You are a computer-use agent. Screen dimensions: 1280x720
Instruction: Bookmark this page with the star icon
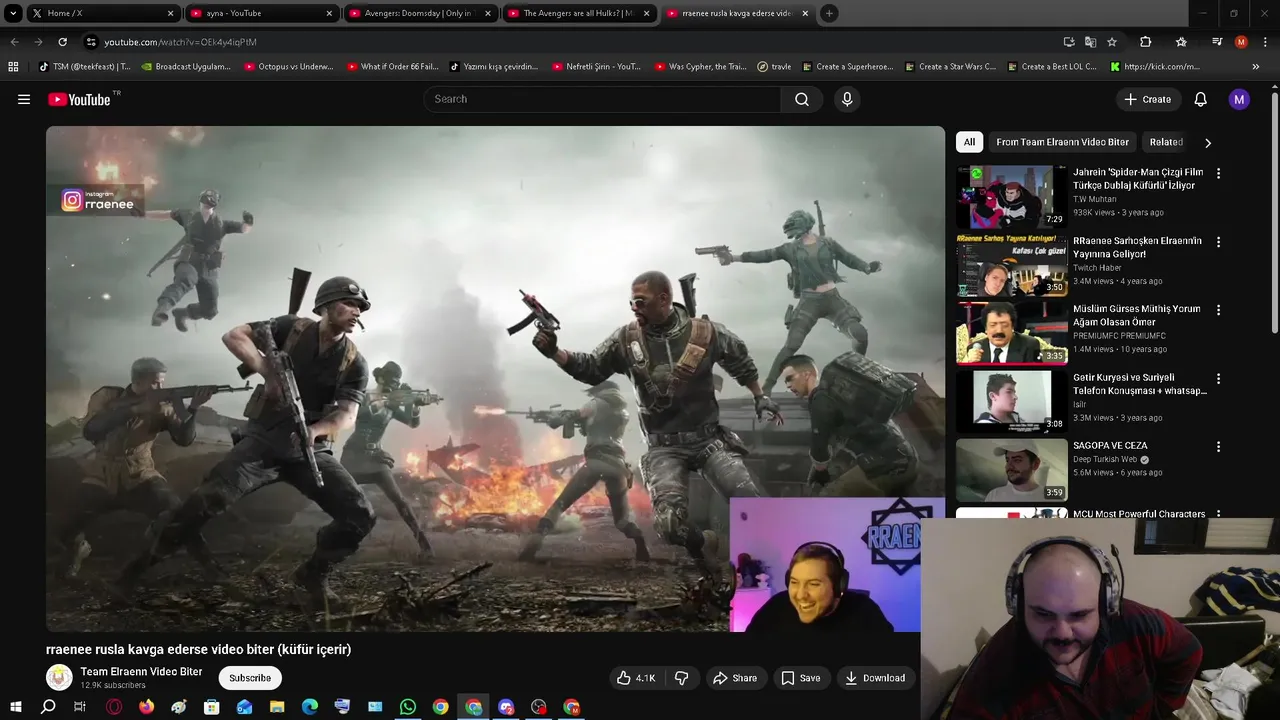tap(1111, 42)
